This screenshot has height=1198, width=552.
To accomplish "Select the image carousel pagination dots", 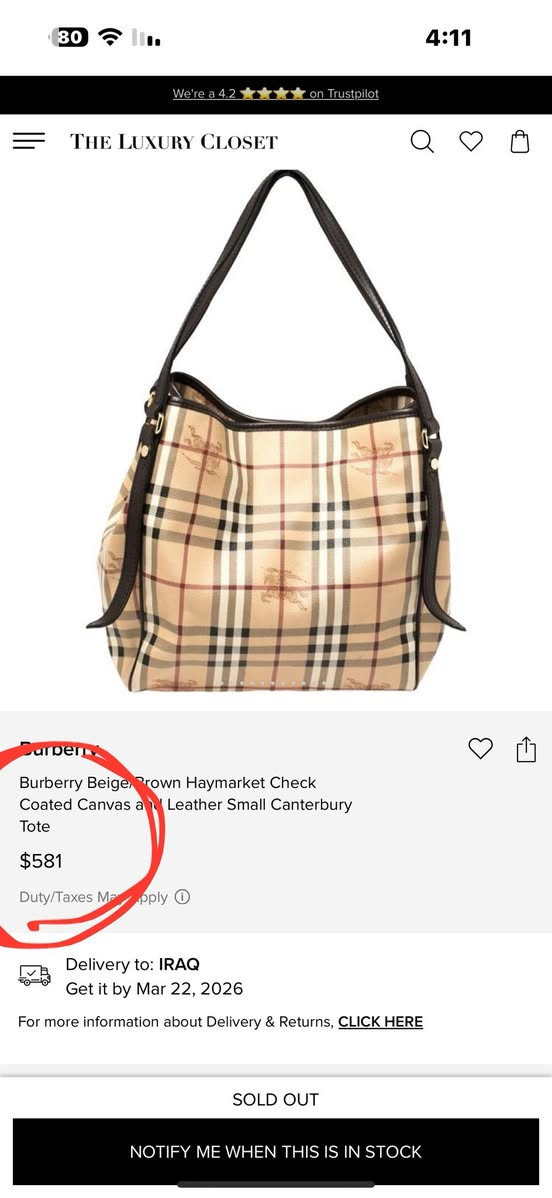I will point(276,682).
